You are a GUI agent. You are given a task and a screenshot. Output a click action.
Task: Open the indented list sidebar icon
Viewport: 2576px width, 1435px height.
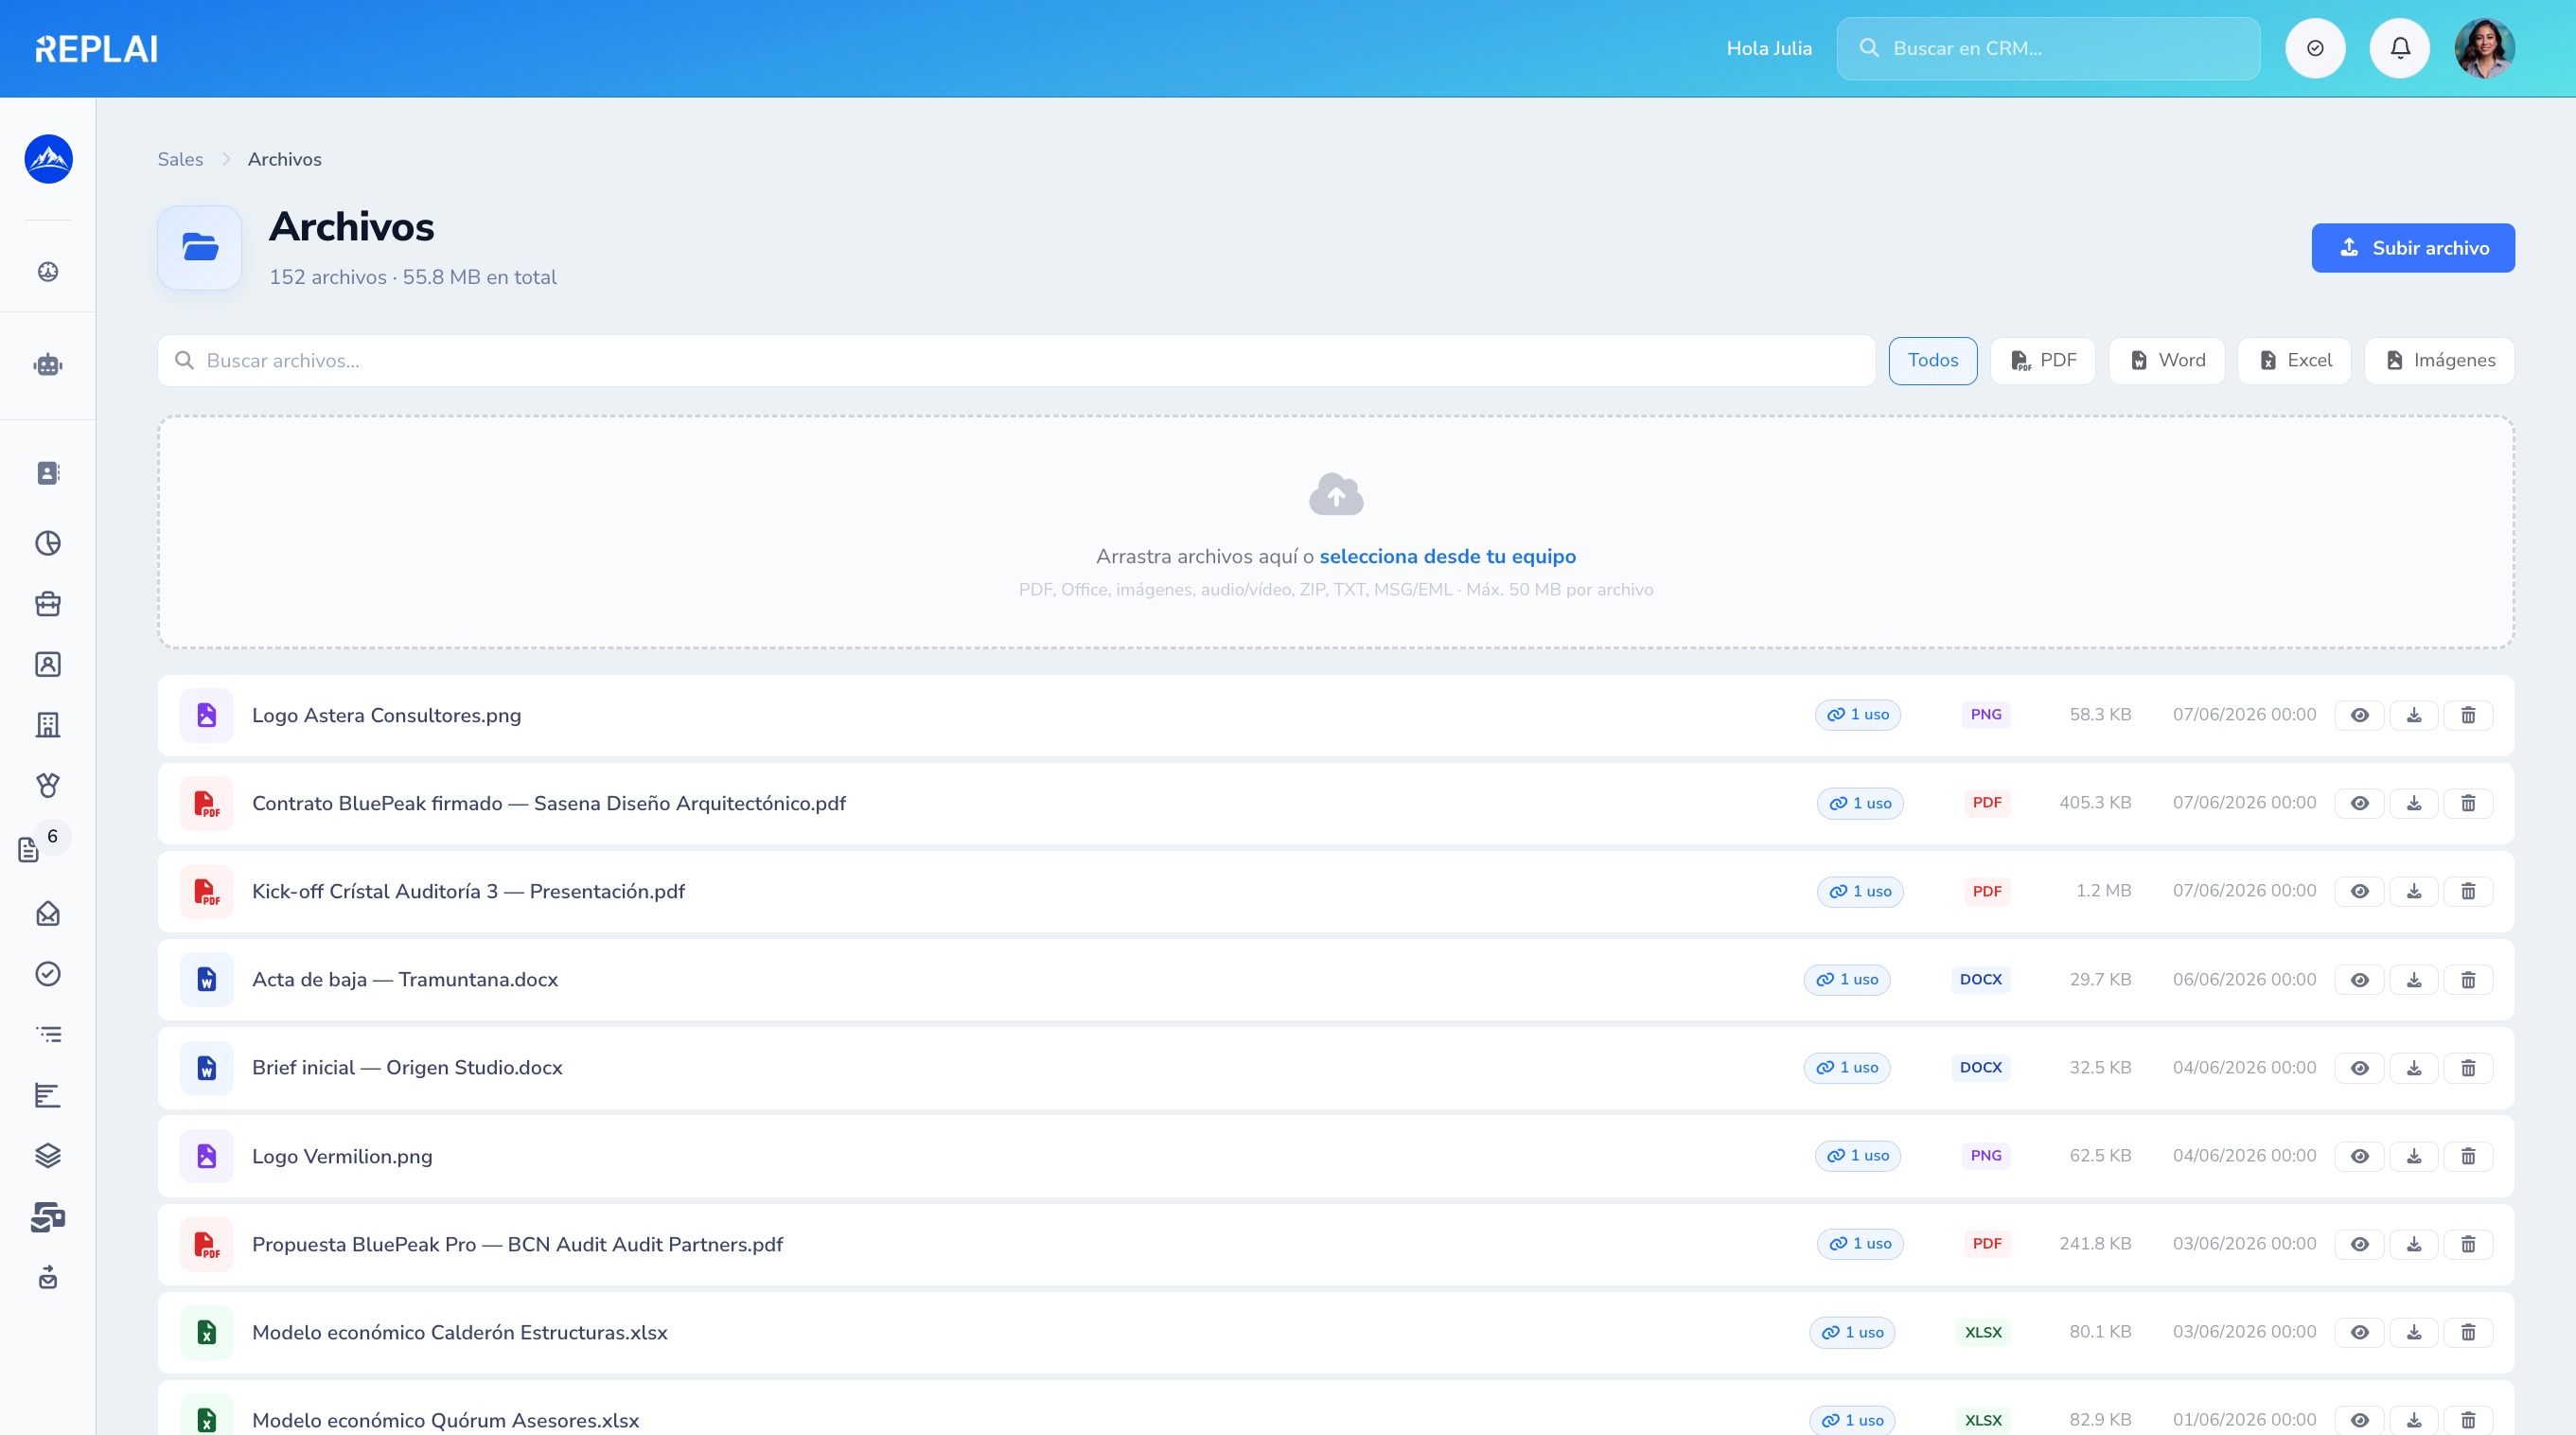pyautogui.click(x=48, y=1035)
